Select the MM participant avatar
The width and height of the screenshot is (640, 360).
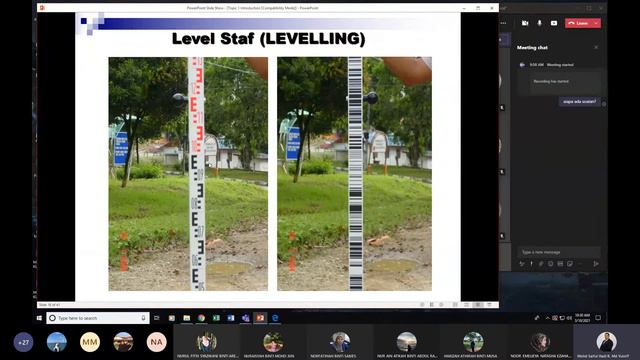pyautogui.click(x=90, y=342)
